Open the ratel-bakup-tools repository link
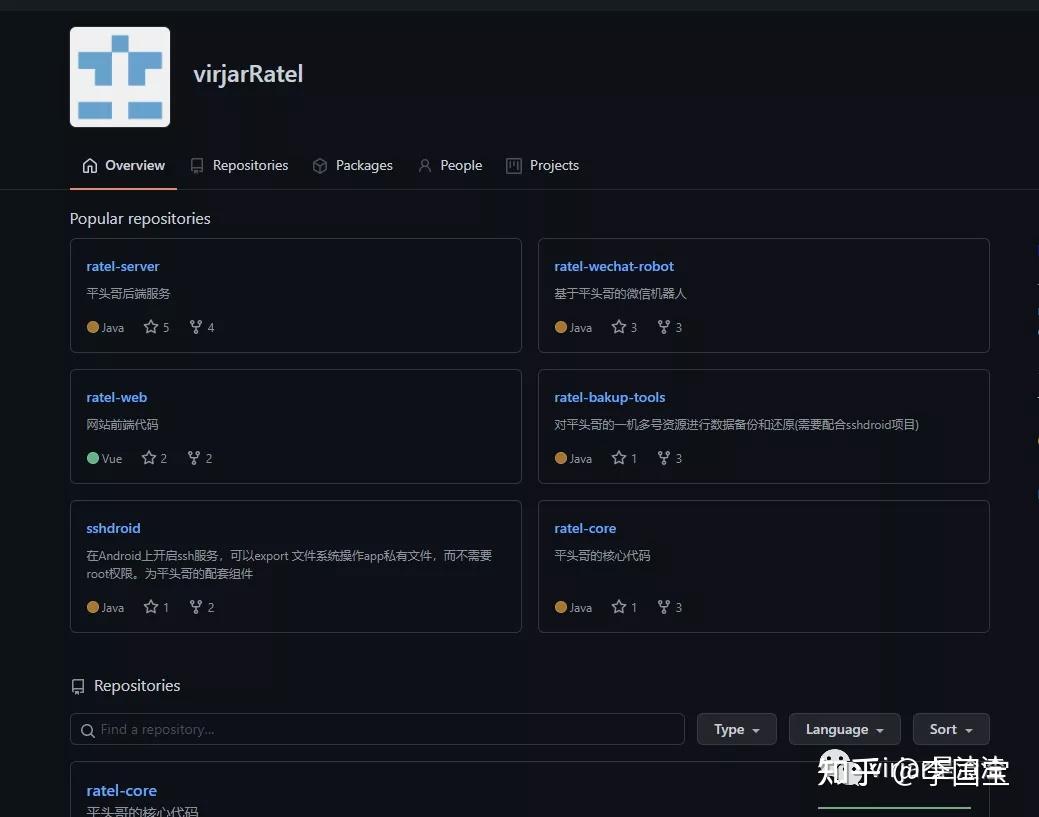This screenshot has height=817, width=1039. pyautogui.click(x=610, y=397)
